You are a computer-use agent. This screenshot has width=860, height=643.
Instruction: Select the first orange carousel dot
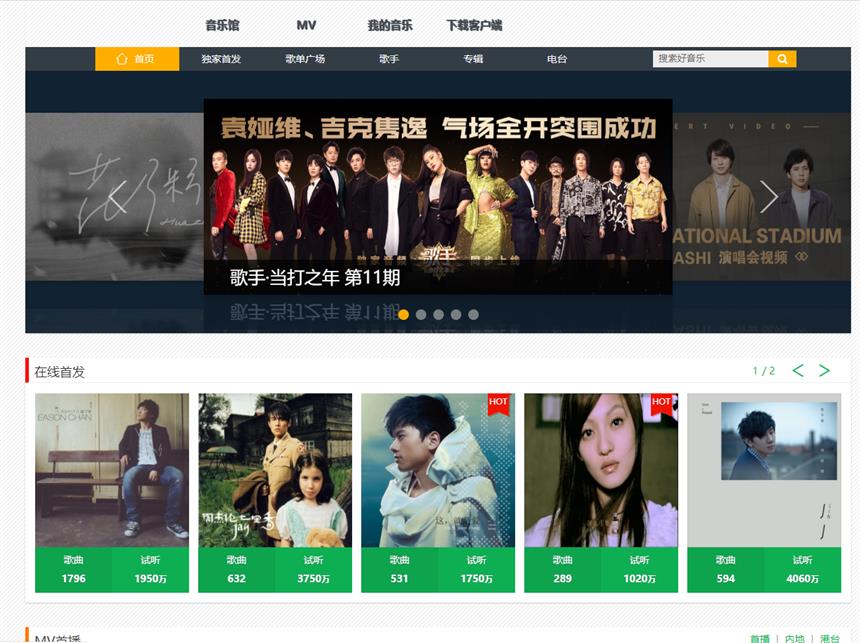tap(403, 314)
